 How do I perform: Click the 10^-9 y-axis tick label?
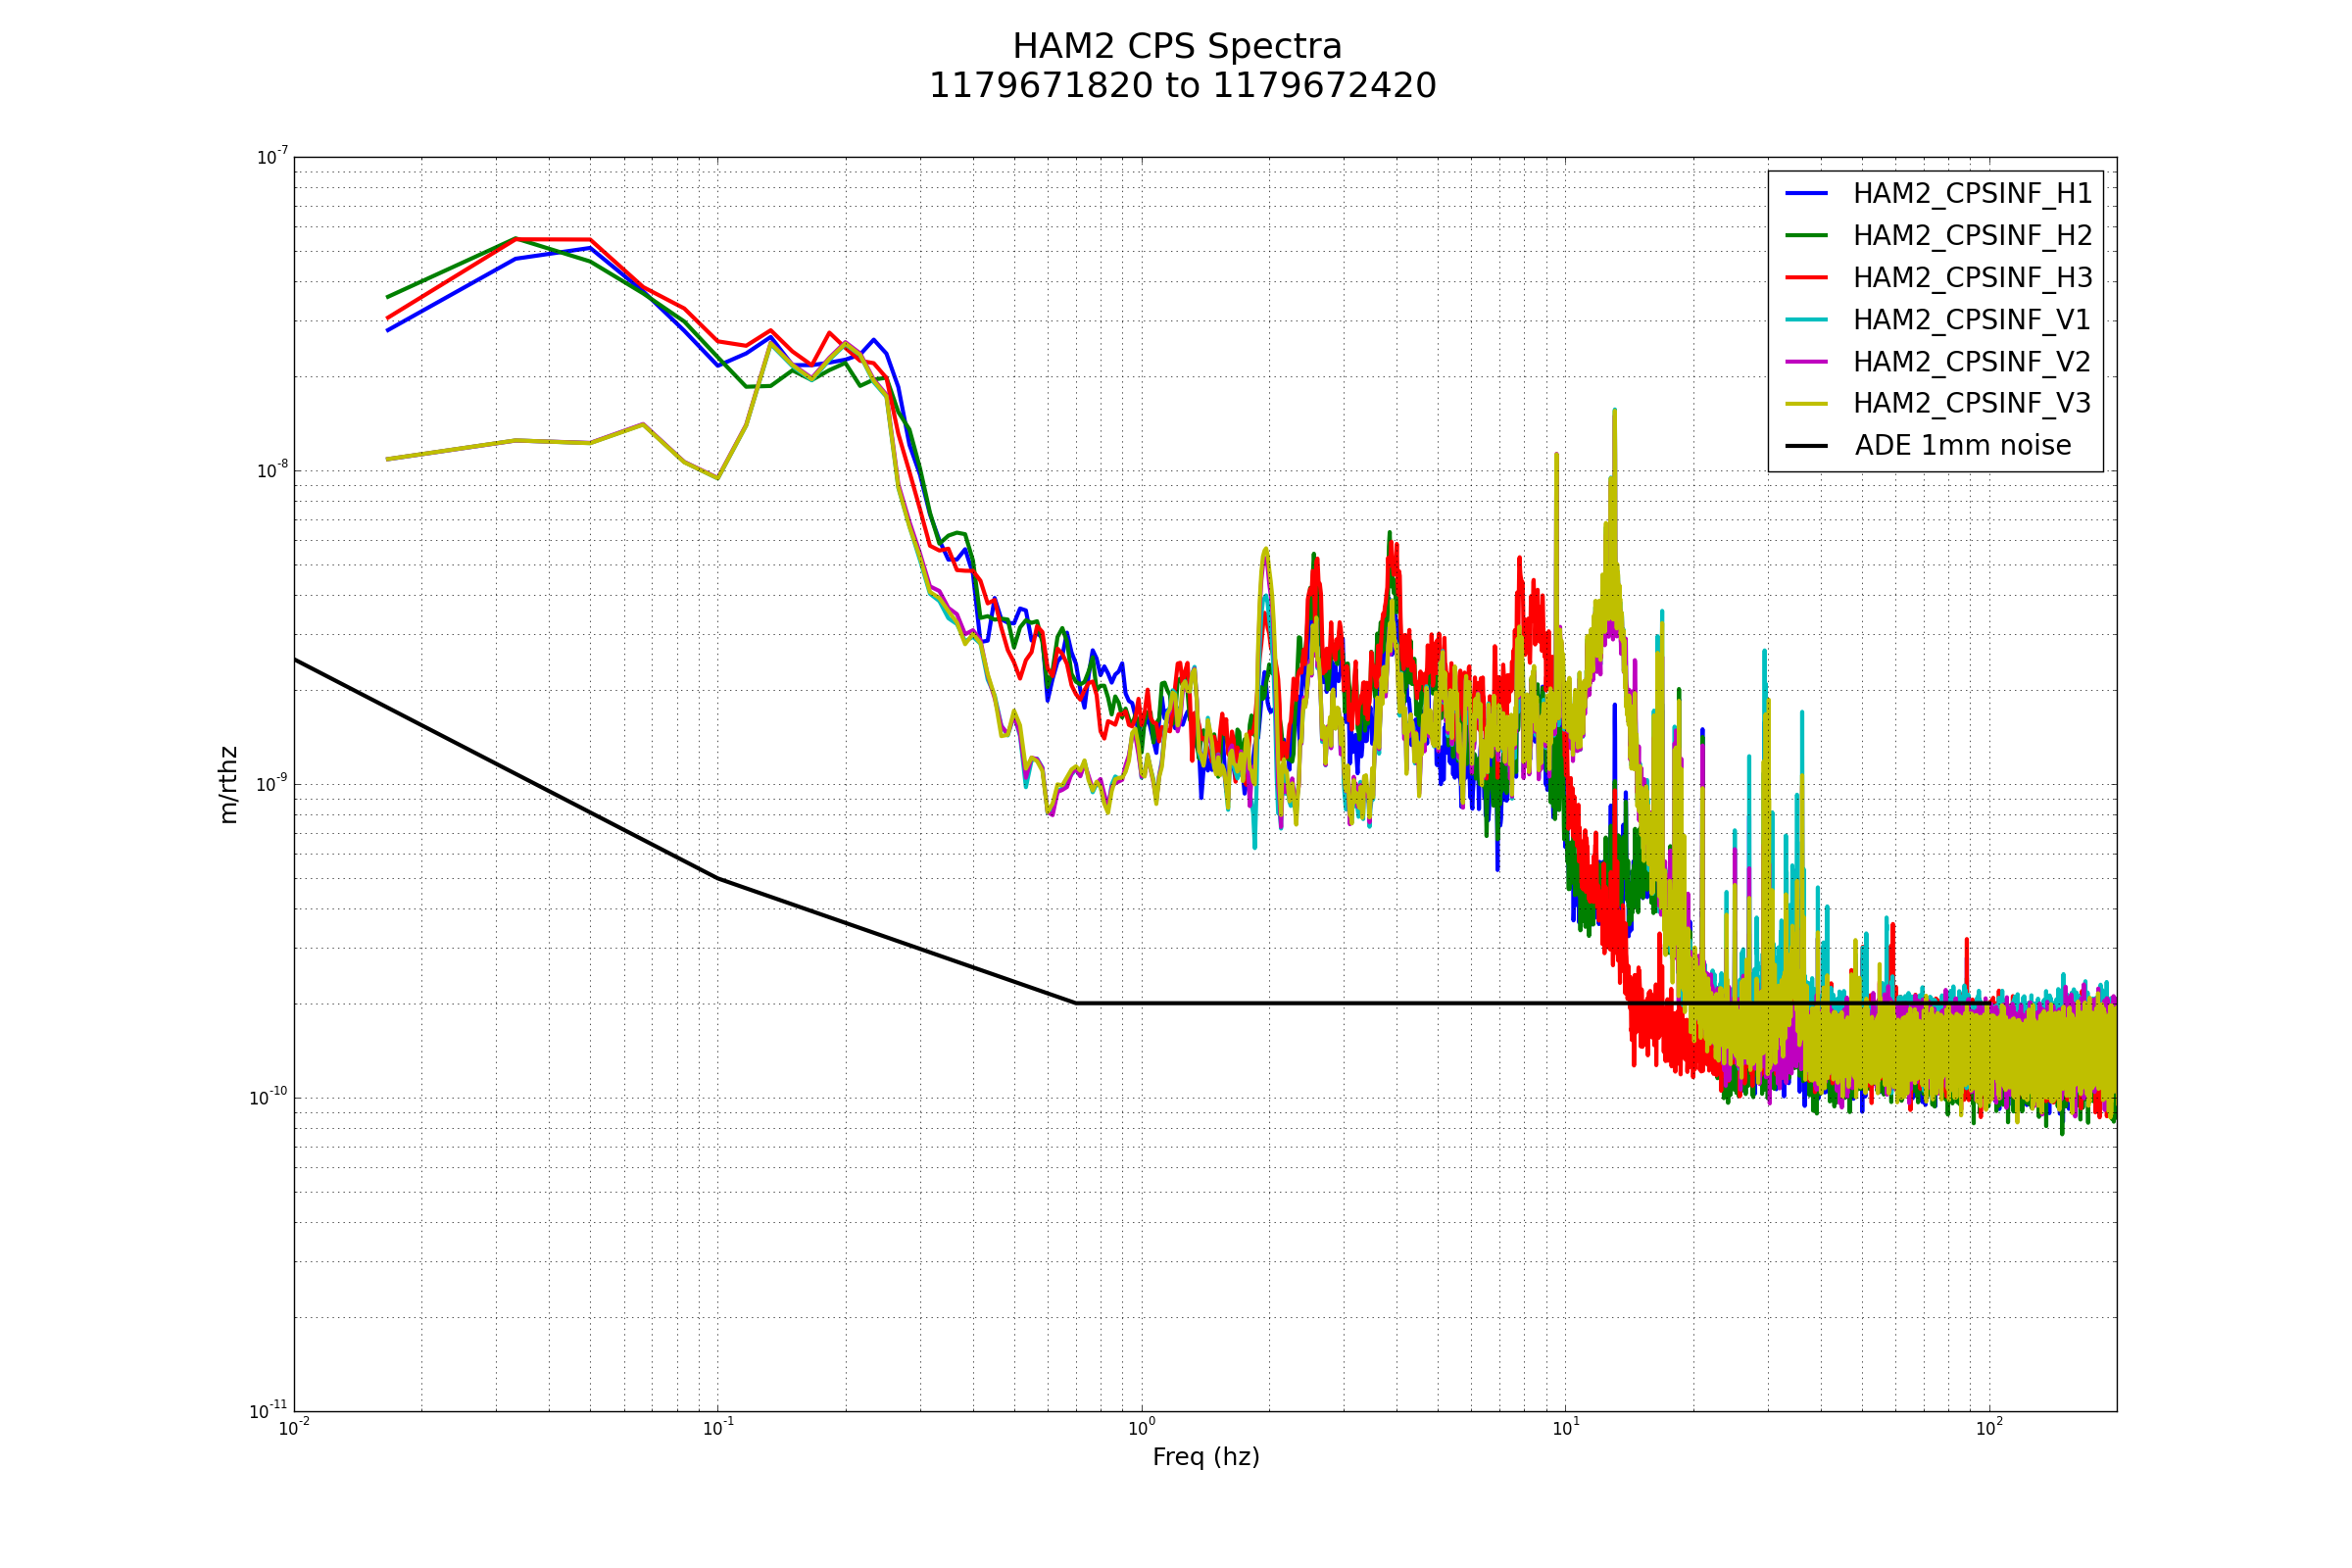coord(271,784)
